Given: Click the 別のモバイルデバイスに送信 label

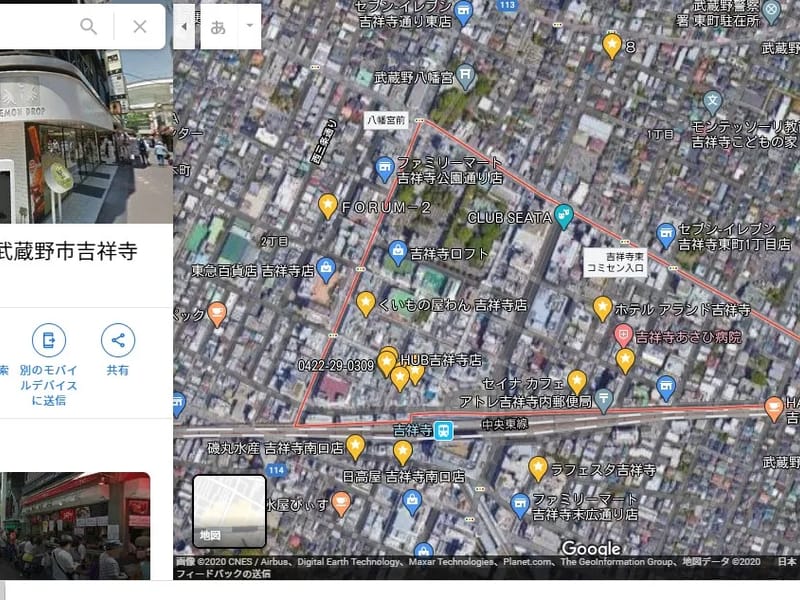Looking at the screenshot, I should (x=48, y=385).
